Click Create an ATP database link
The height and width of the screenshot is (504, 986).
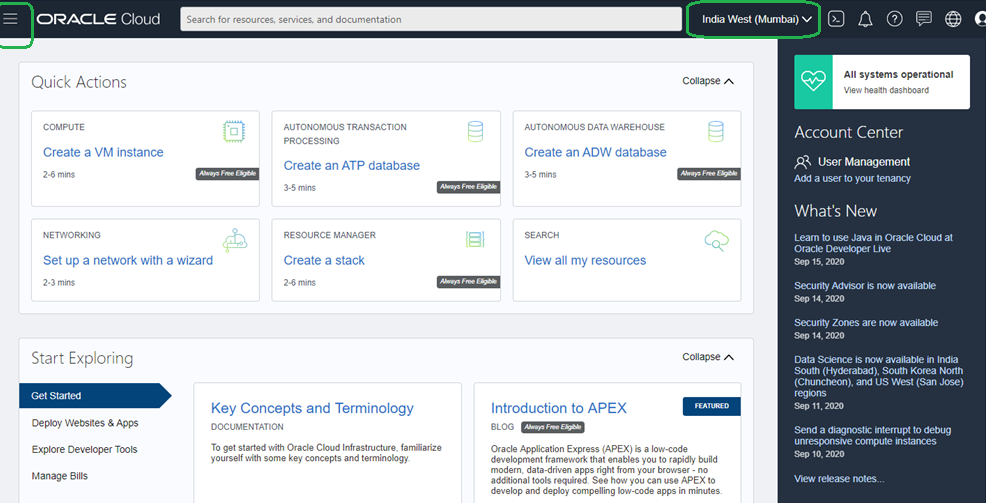pyautogui.click(x=352, y=165)
